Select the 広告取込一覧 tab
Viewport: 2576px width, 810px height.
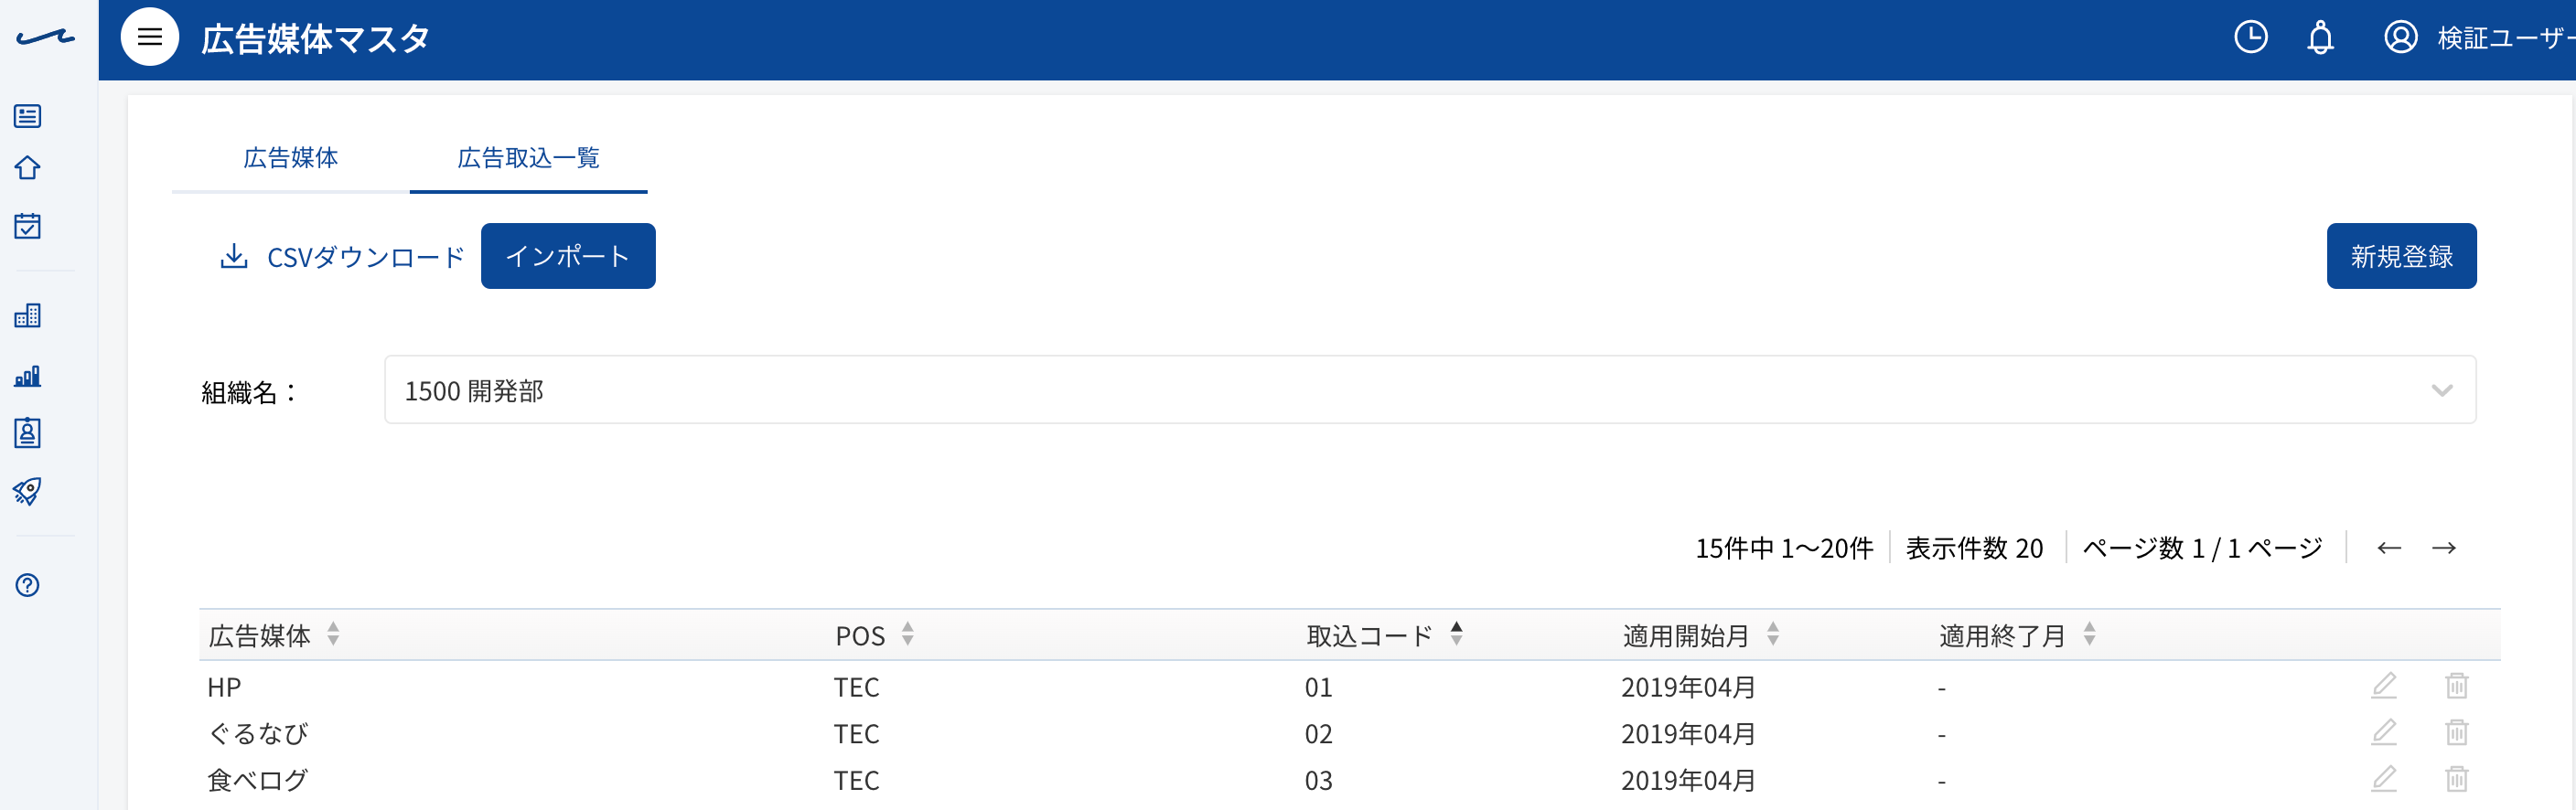point(528,158)
